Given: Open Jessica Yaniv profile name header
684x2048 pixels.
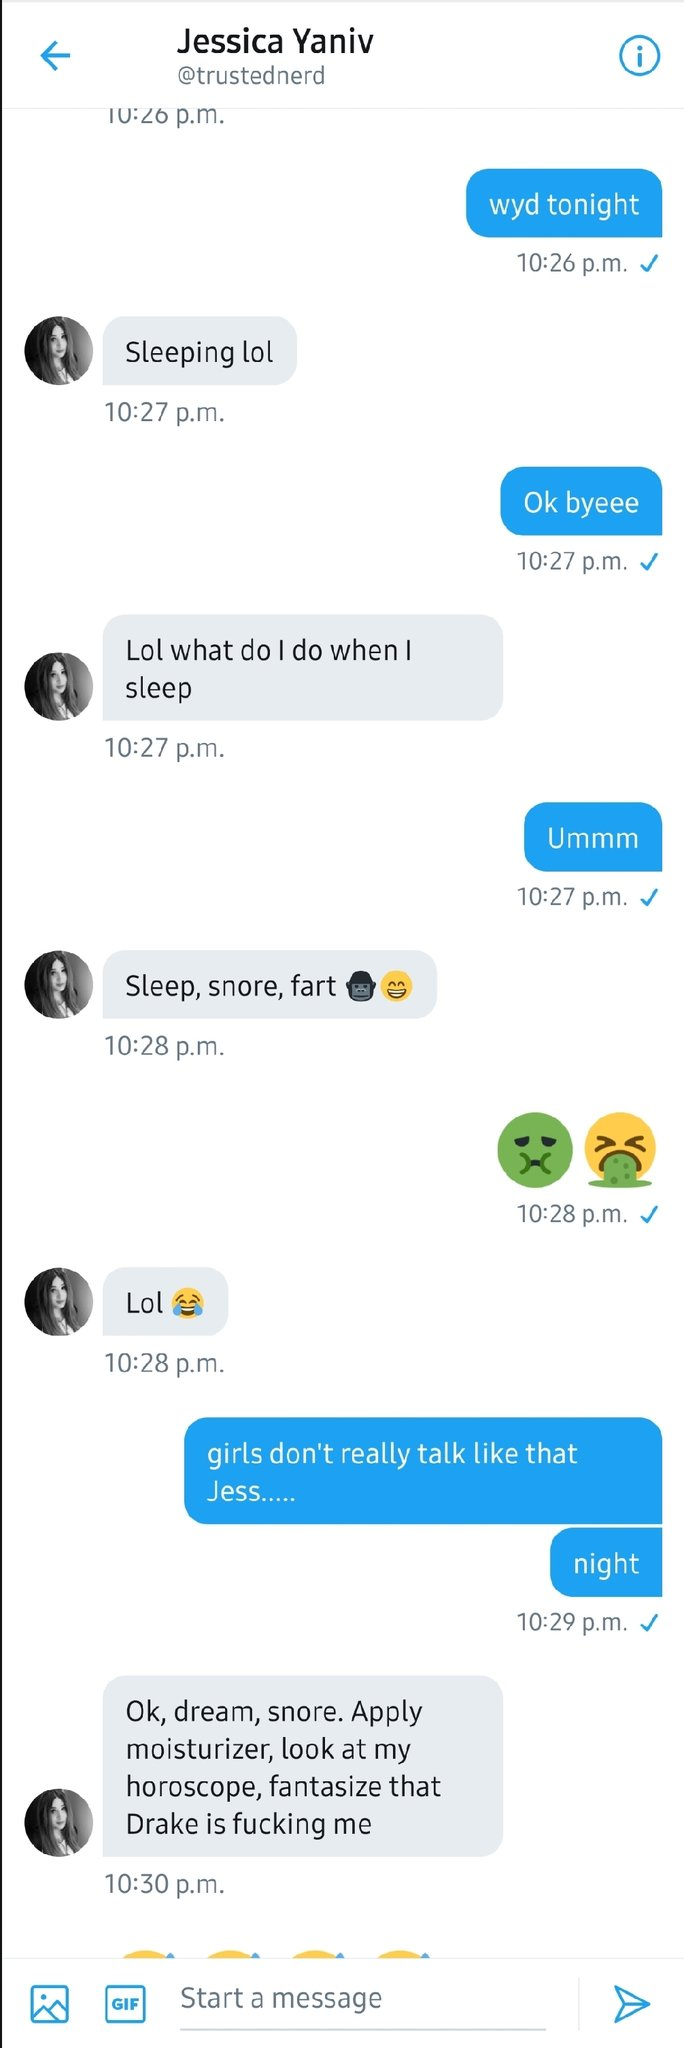Looking at the screenshot, I should click(275, 41).
